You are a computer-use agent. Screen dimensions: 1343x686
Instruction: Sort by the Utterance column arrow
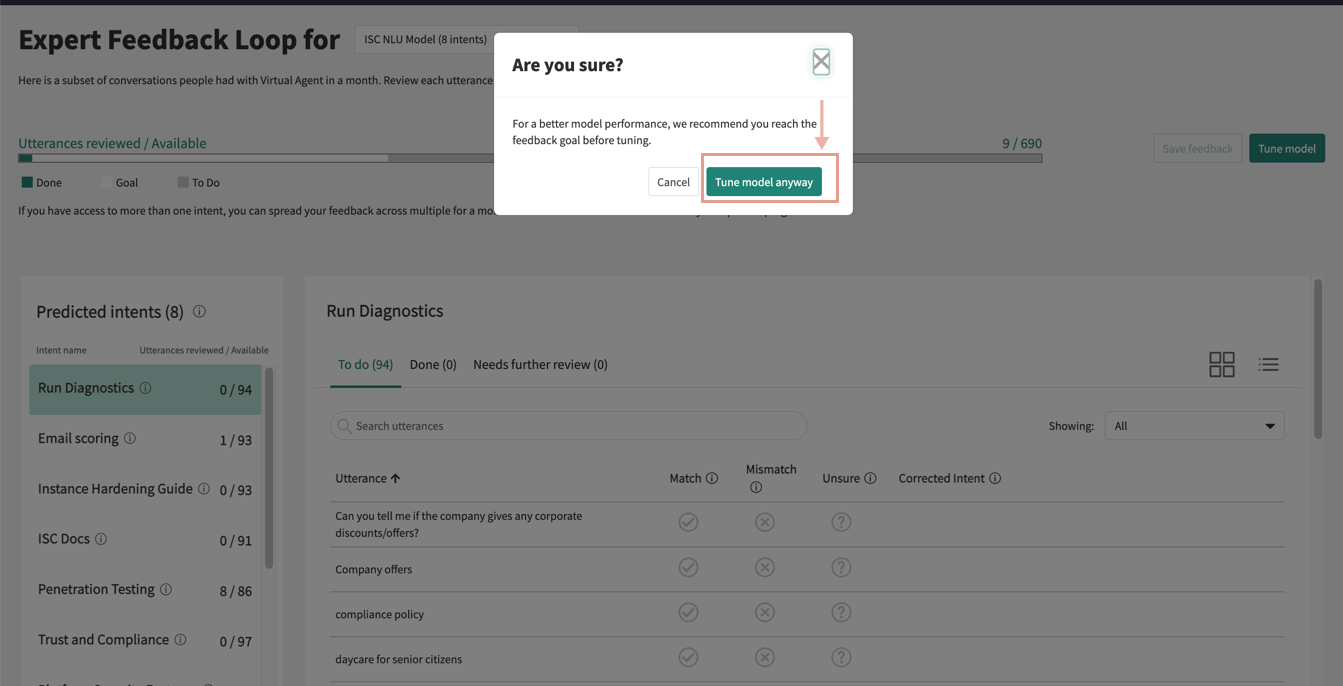[395, 479]
